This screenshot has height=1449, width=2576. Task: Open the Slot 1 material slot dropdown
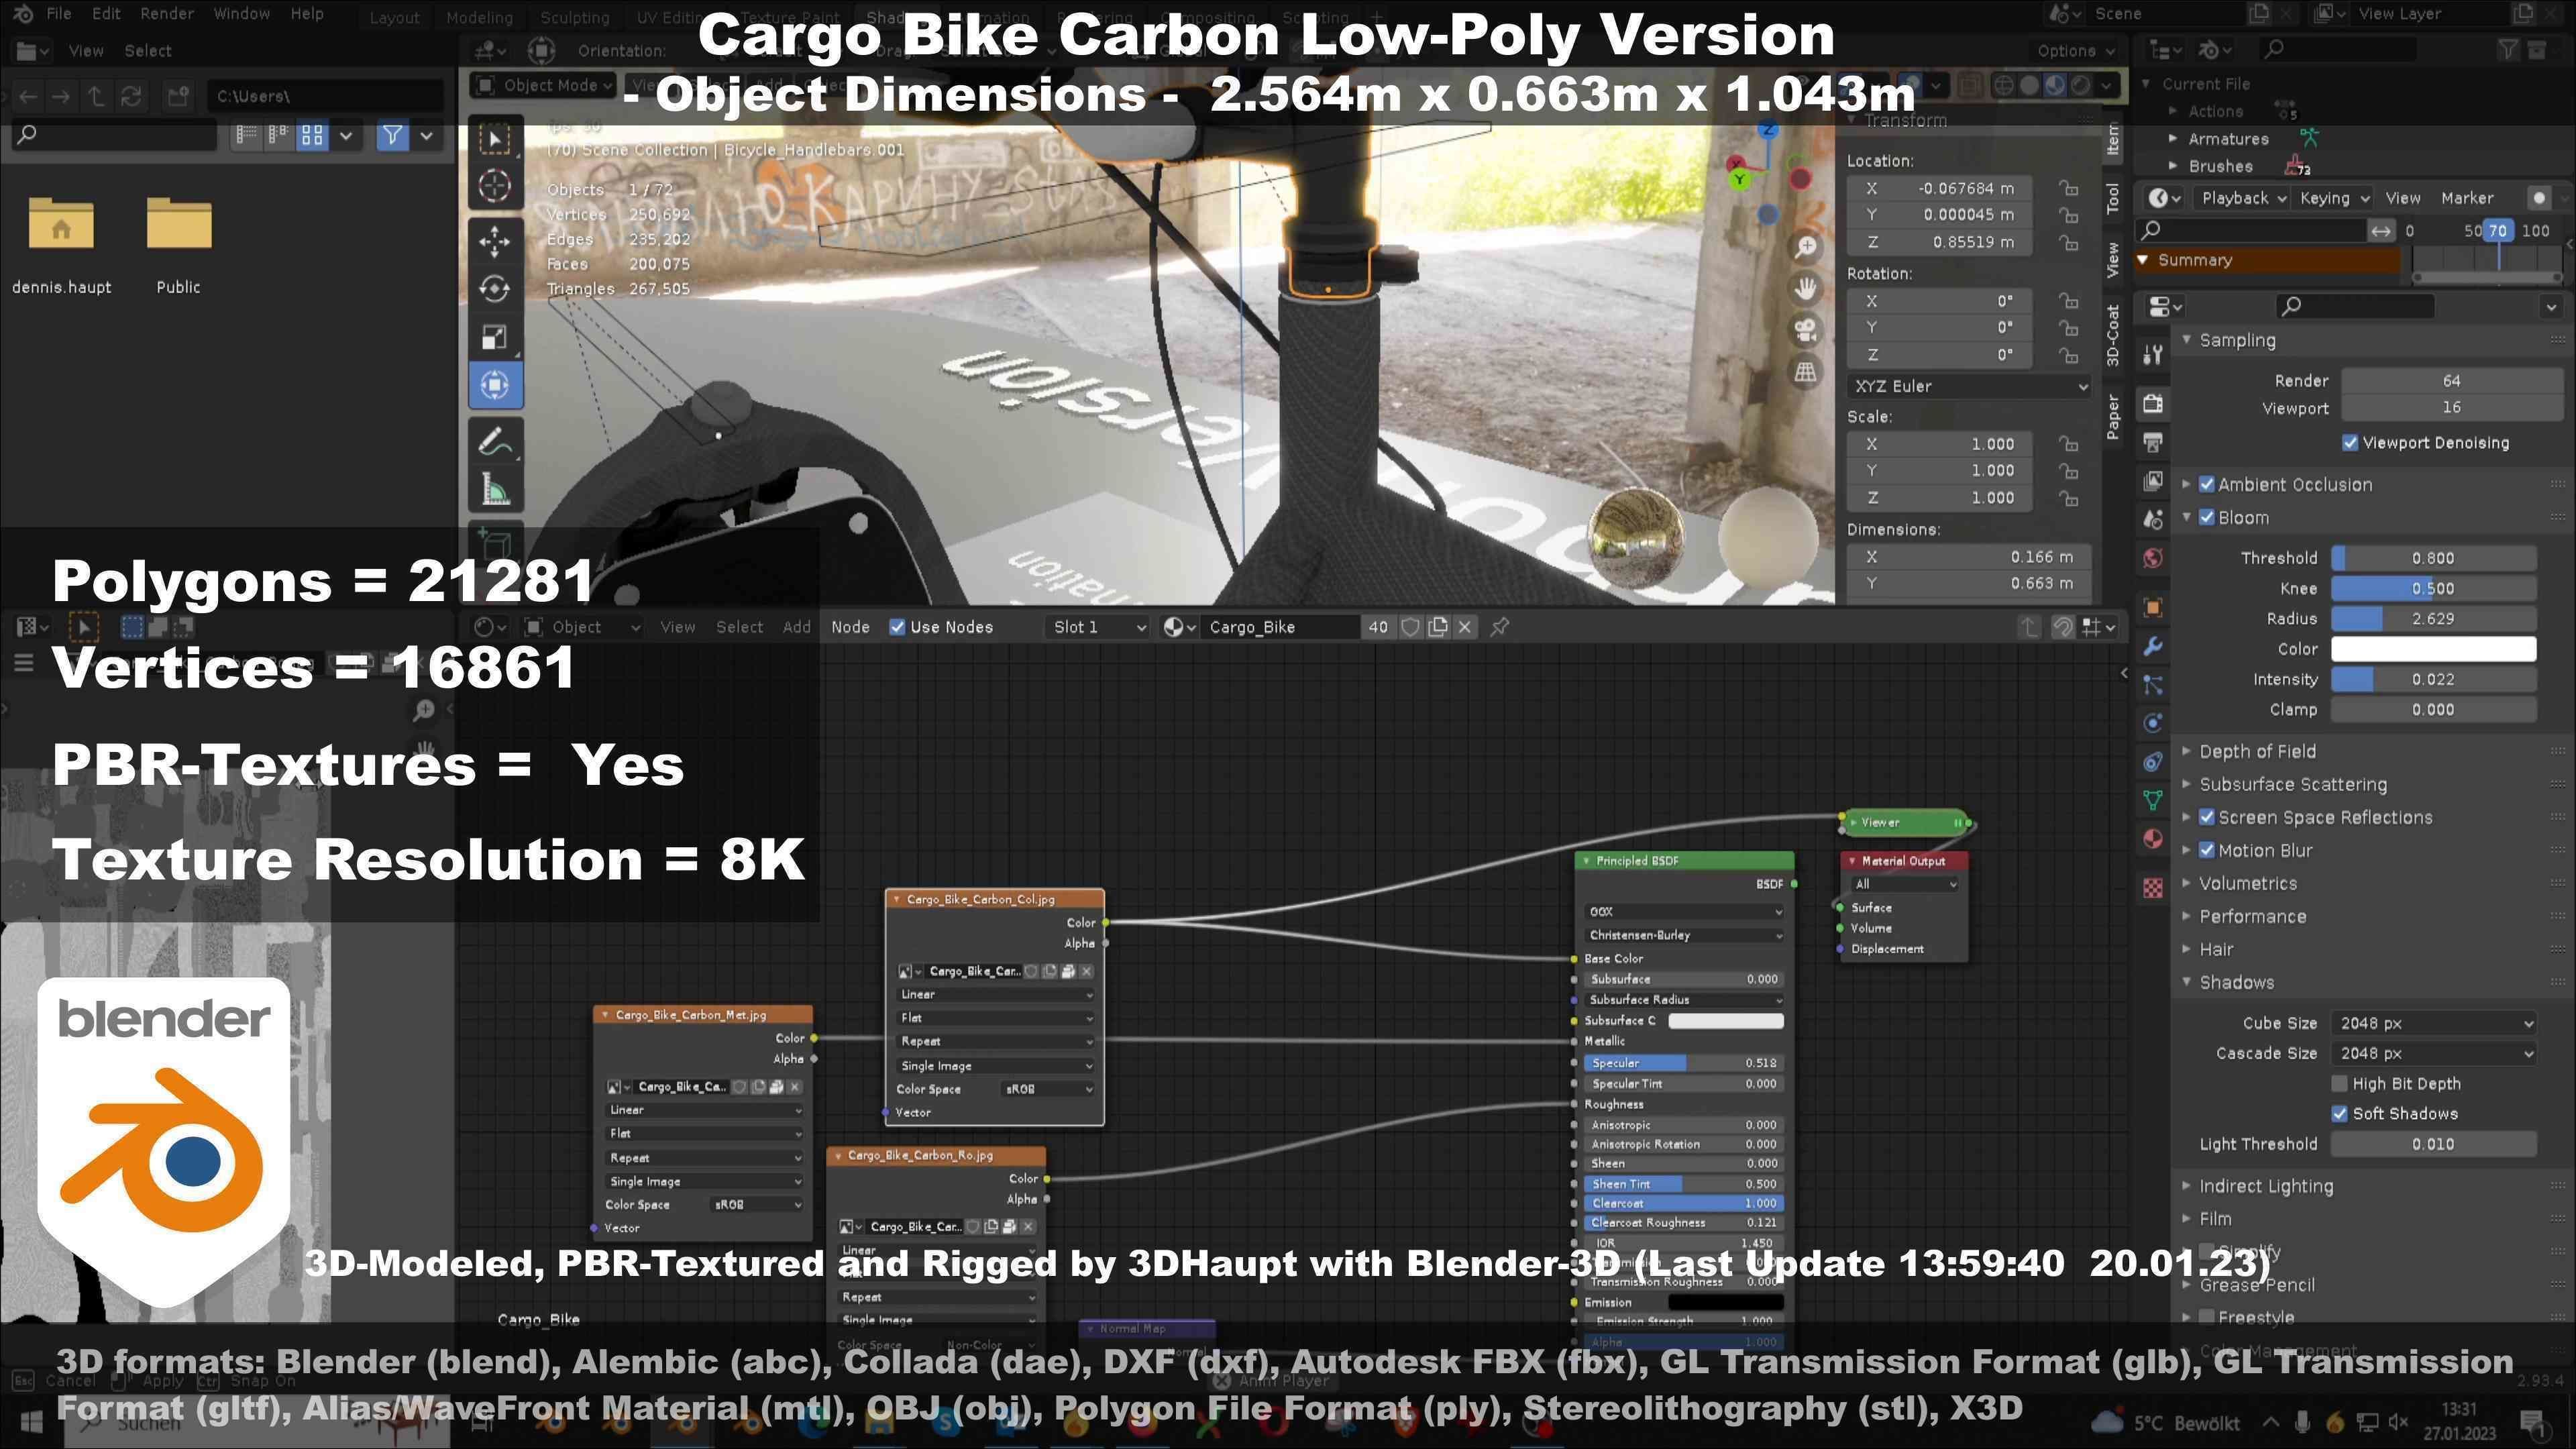(1098, 627)
